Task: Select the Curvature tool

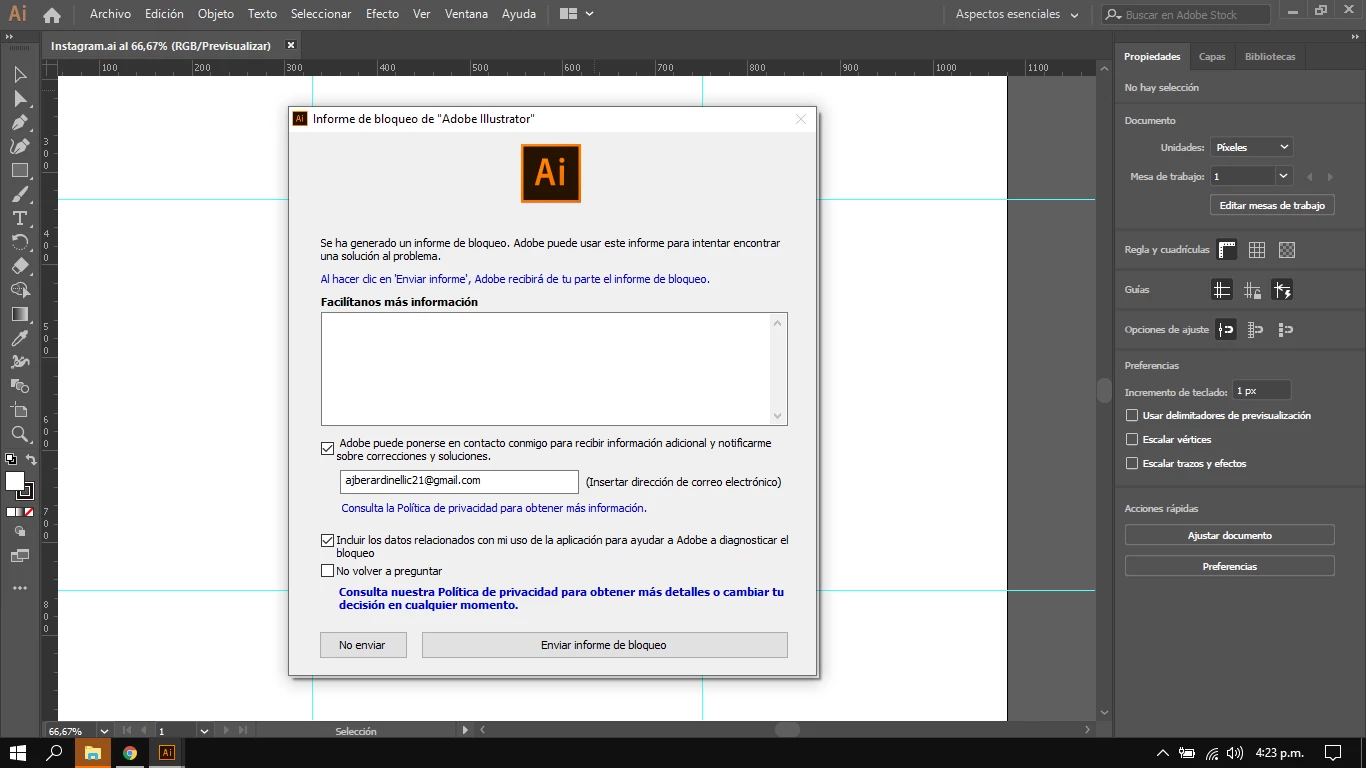Action: point(20,147)
